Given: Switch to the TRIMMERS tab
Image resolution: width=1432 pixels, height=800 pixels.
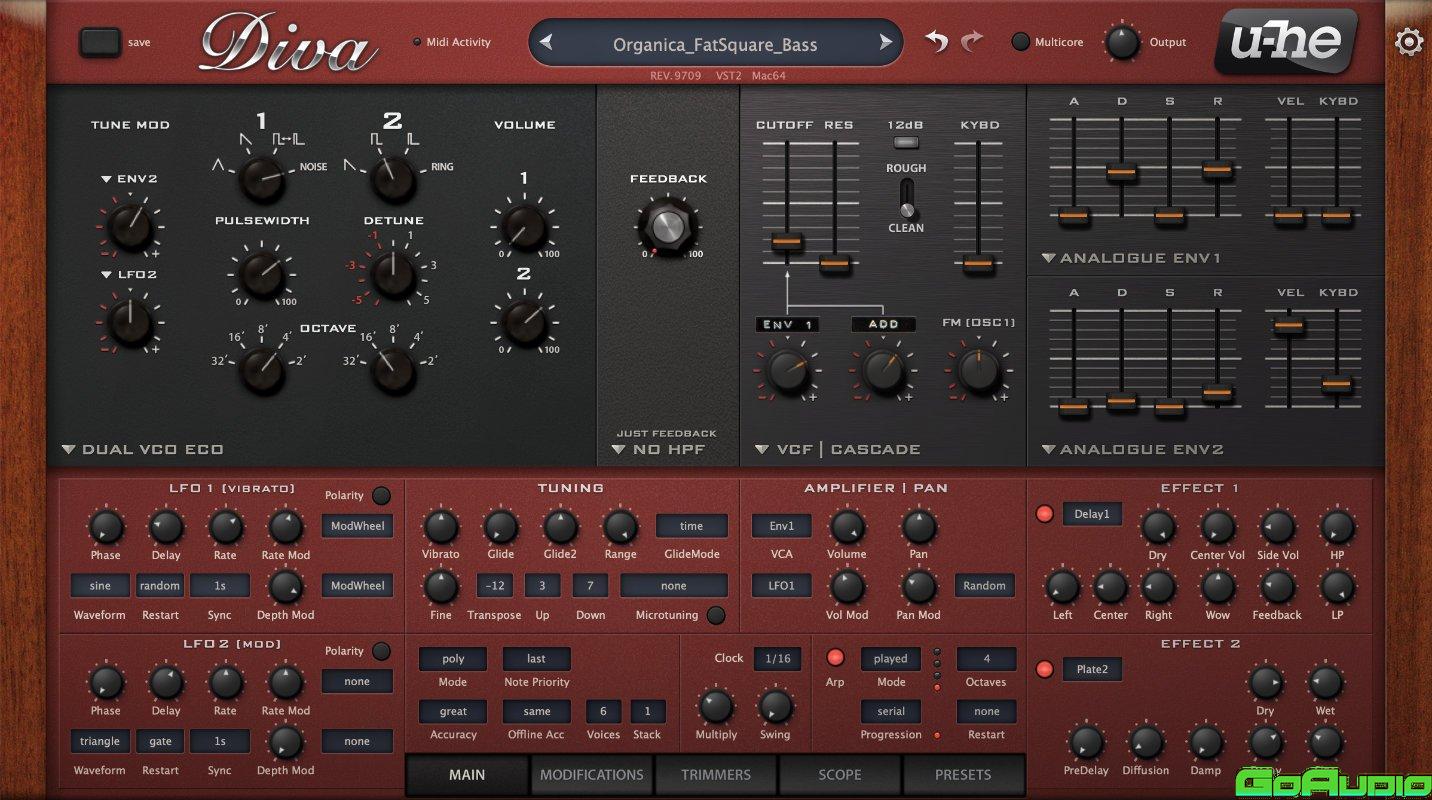Looking at the screenshot, I should [x=716, y=774].
